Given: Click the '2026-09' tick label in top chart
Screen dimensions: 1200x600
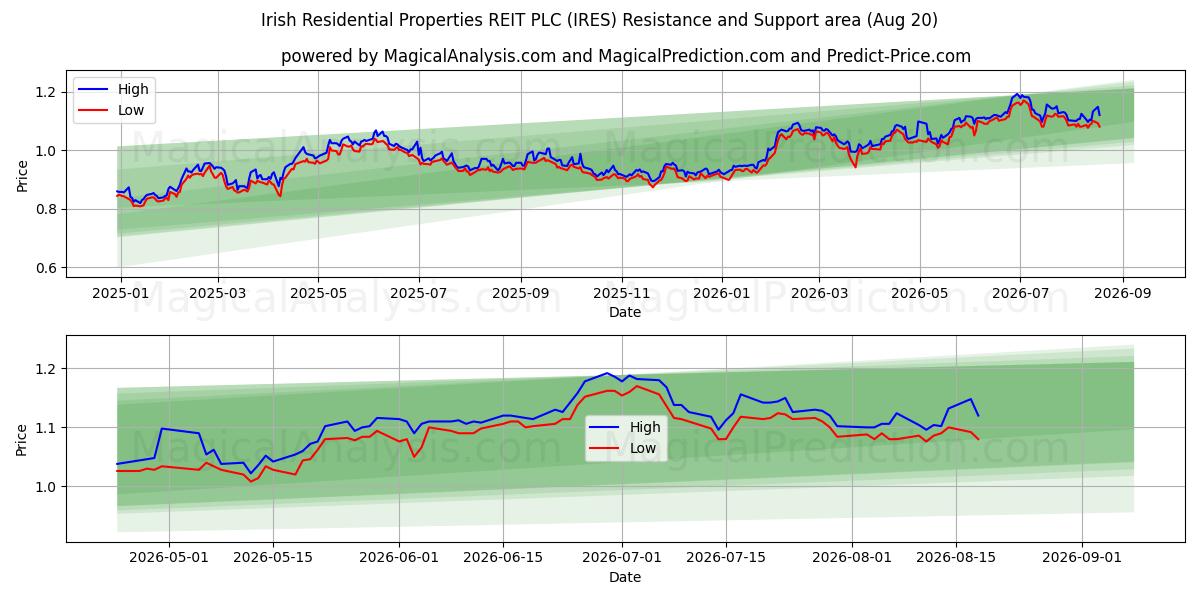Looking at the screenshot, I should [1122, 293].
